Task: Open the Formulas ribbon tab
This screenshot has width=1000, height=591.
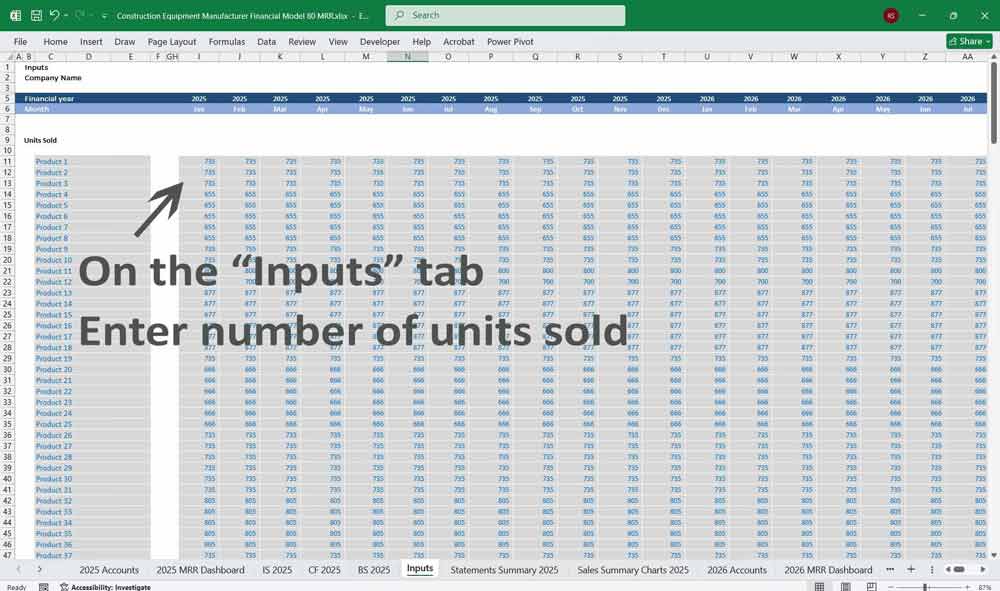Action: click(x=227, y=42)
